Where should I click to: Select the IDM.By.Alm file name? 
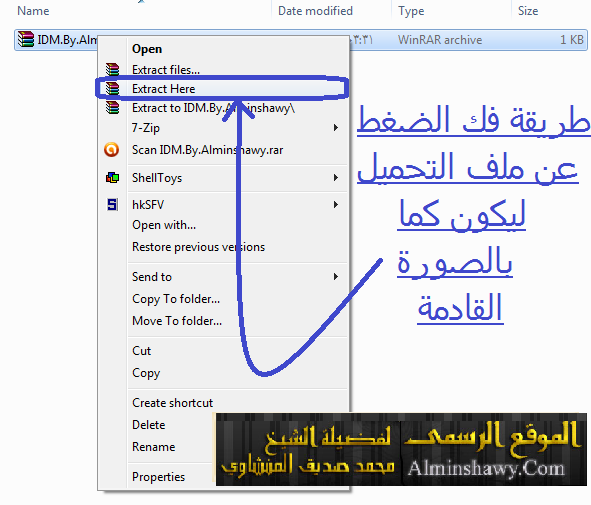pyautogui.click(x=67, y=40)
